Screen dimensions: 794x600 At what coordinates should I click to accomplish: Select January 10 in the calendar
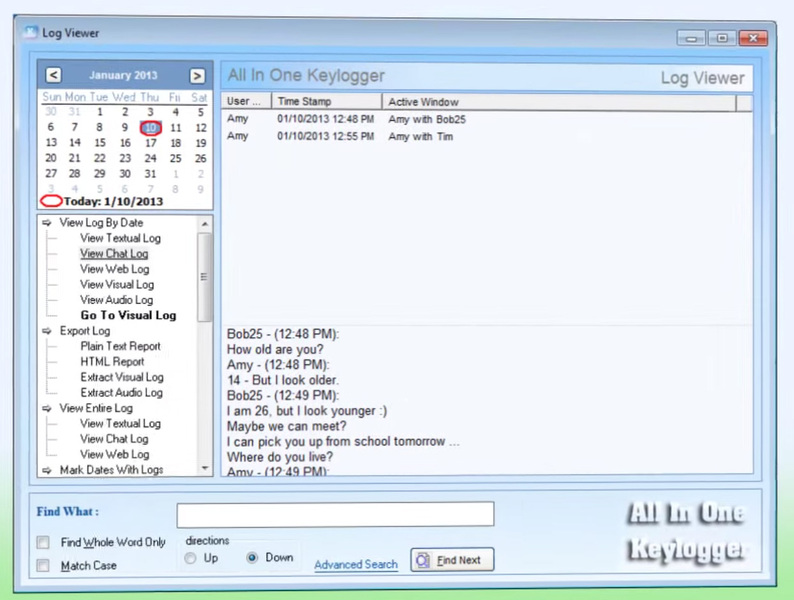(150, 128)
